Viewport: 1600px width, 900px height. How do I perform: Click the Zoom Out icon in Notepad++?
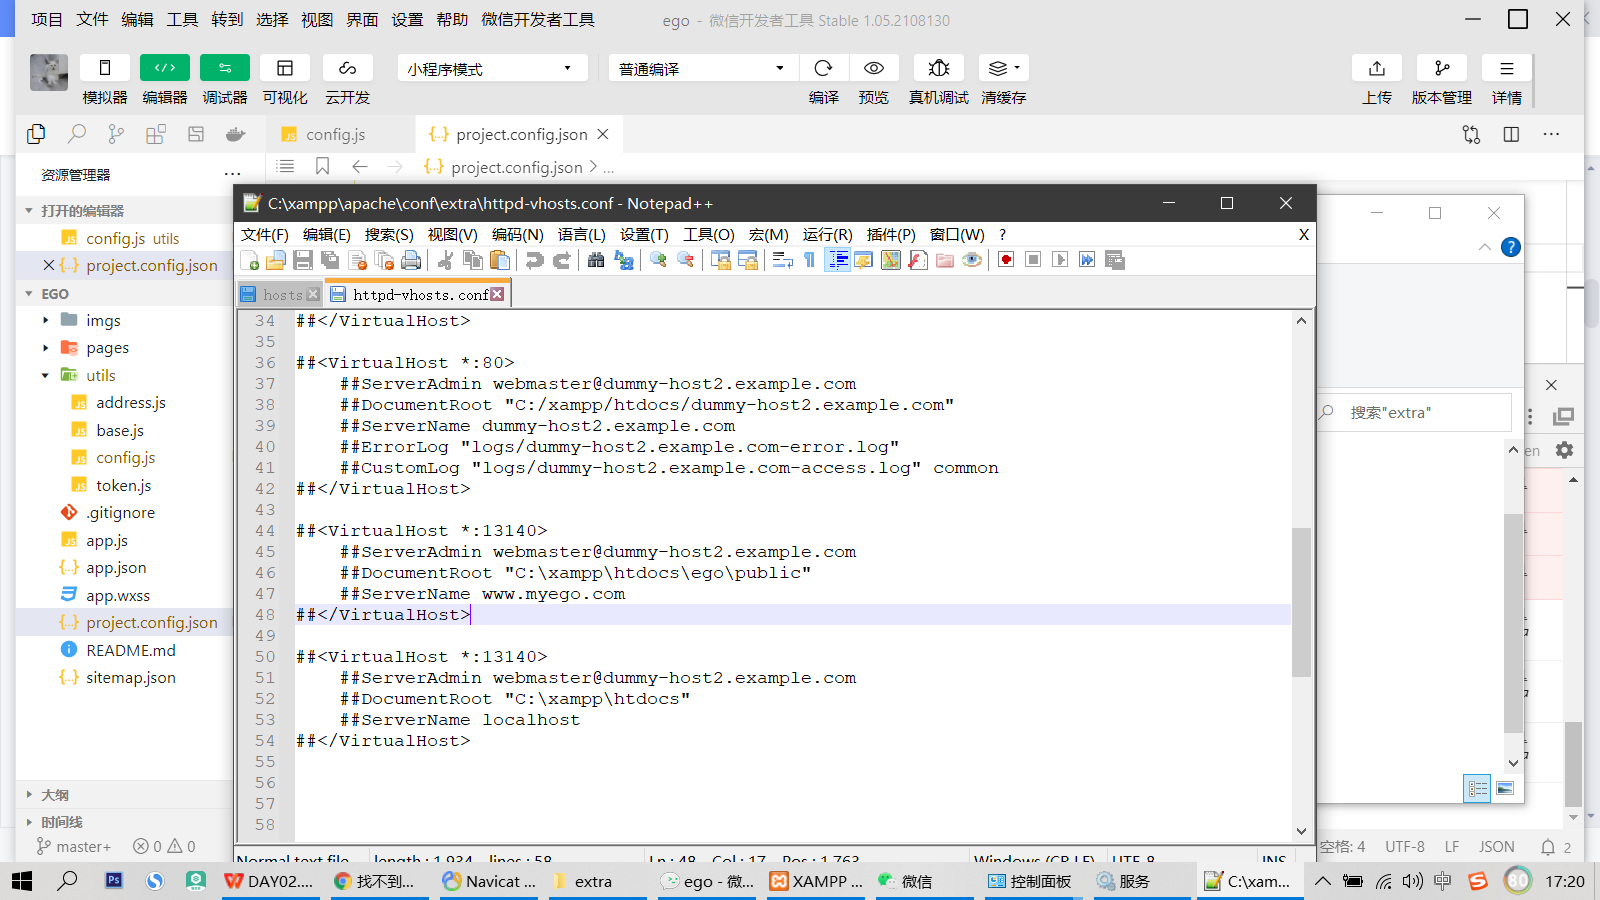pos(685,261)
